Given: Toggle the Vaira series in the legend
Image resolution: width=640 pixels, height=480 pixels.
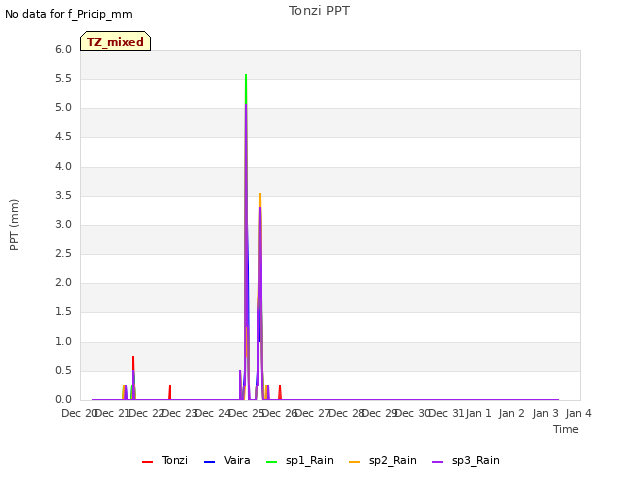Looking at the screenshot, I should pyautogui.click(x=227, y=461).
